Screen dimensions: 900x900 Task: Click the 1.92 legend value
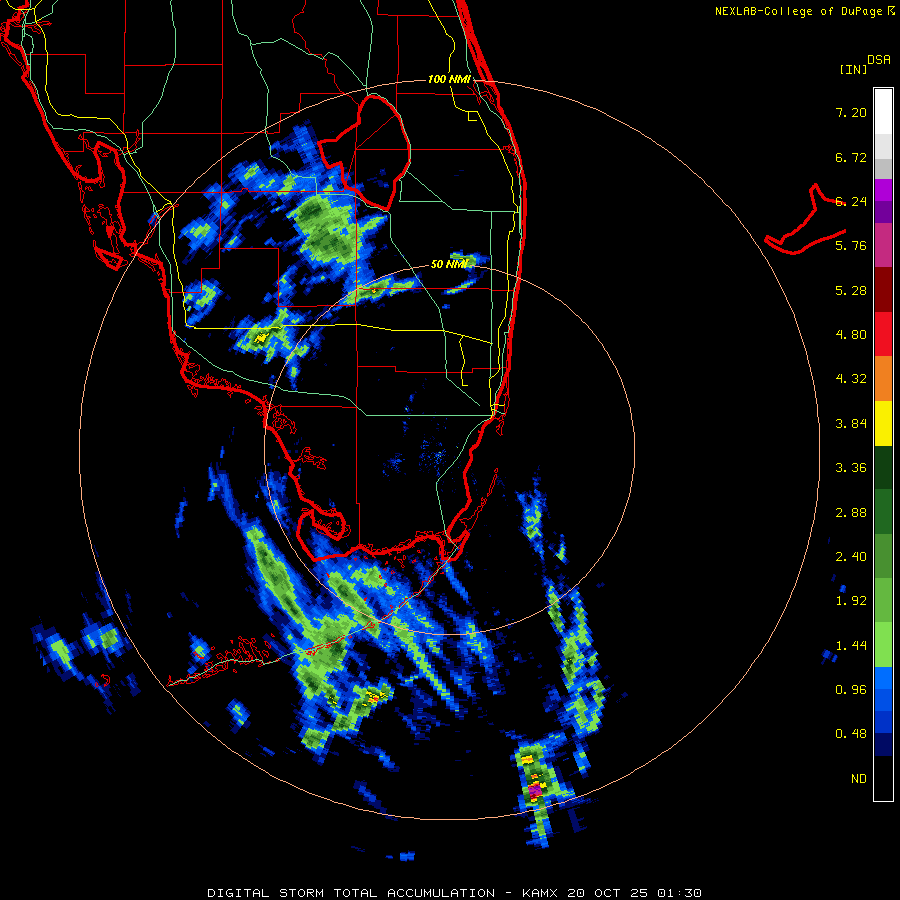click(x=851, y=601)
